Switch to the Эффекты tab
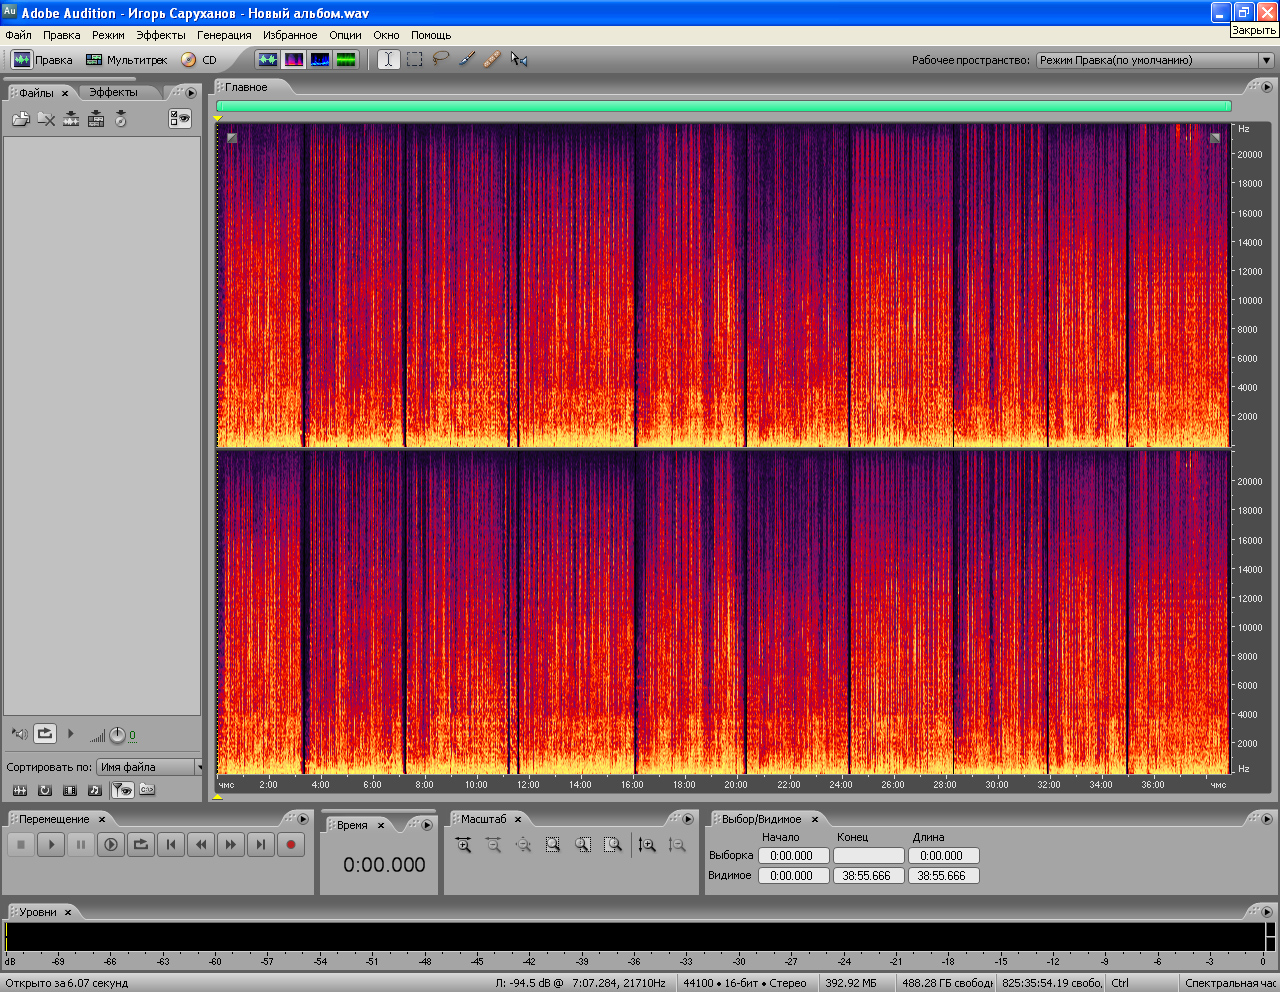 coord(113,92)
